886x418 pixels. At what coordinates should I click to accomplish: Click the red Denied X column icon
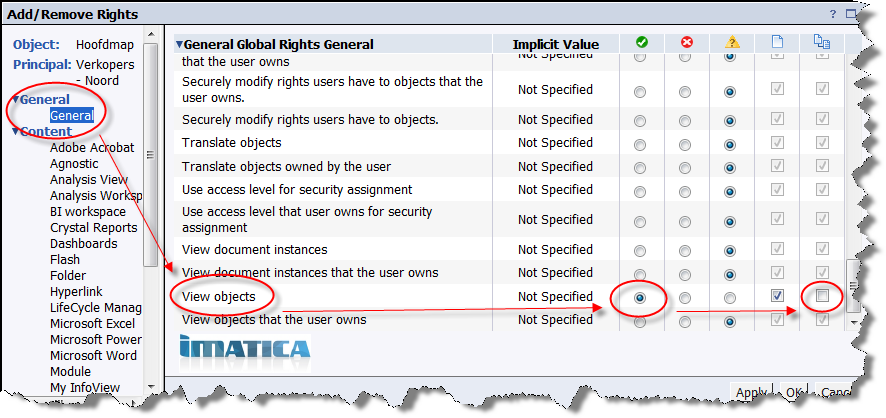tap(687, 42)
